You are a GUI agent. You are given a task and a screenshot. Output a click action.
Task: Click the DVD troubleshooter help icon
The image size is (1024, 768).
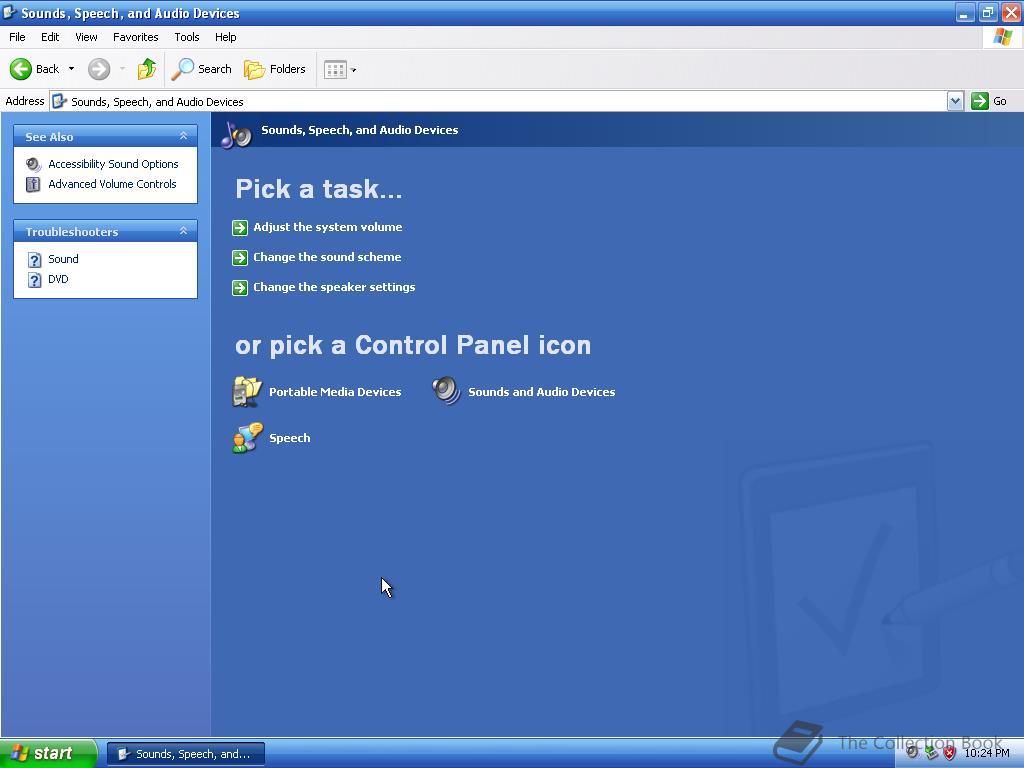click(35, 280)
